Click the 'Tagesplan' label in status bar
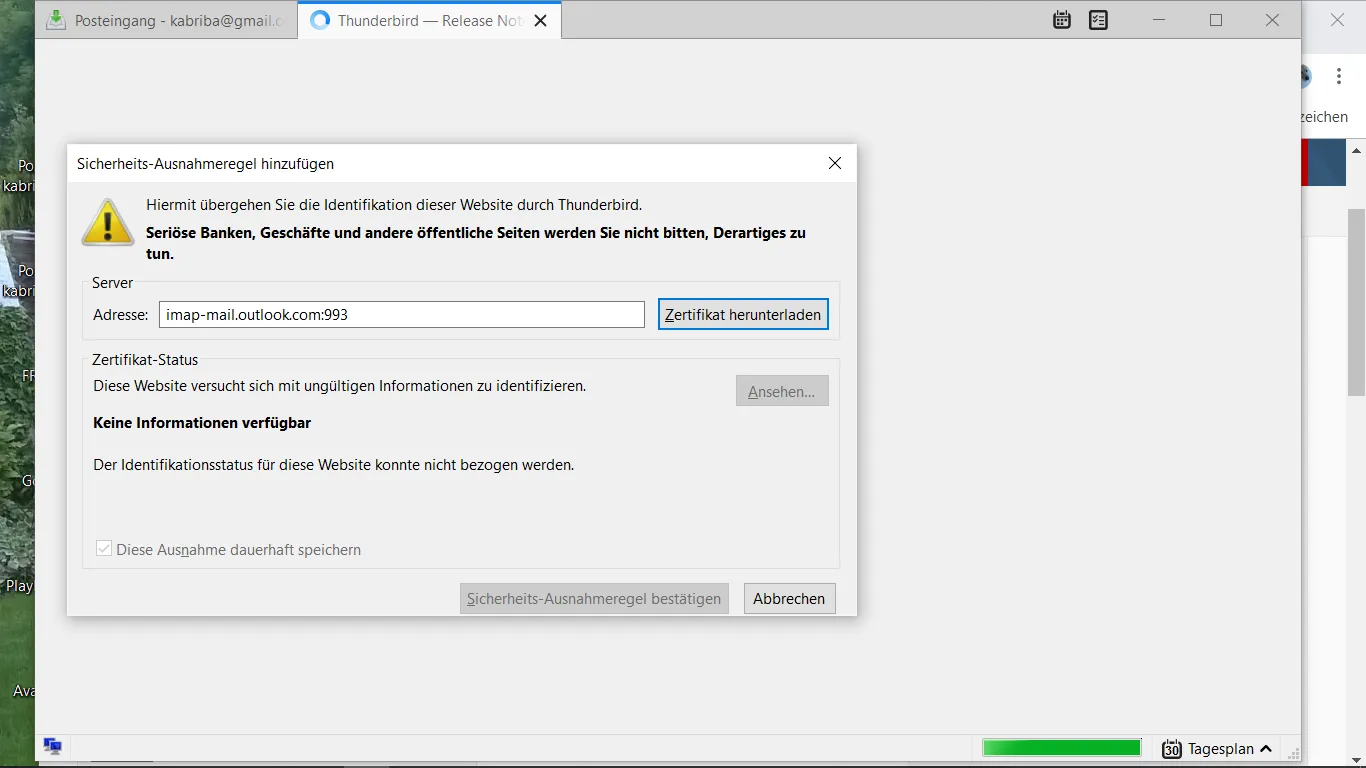 tap(1221, 749)
